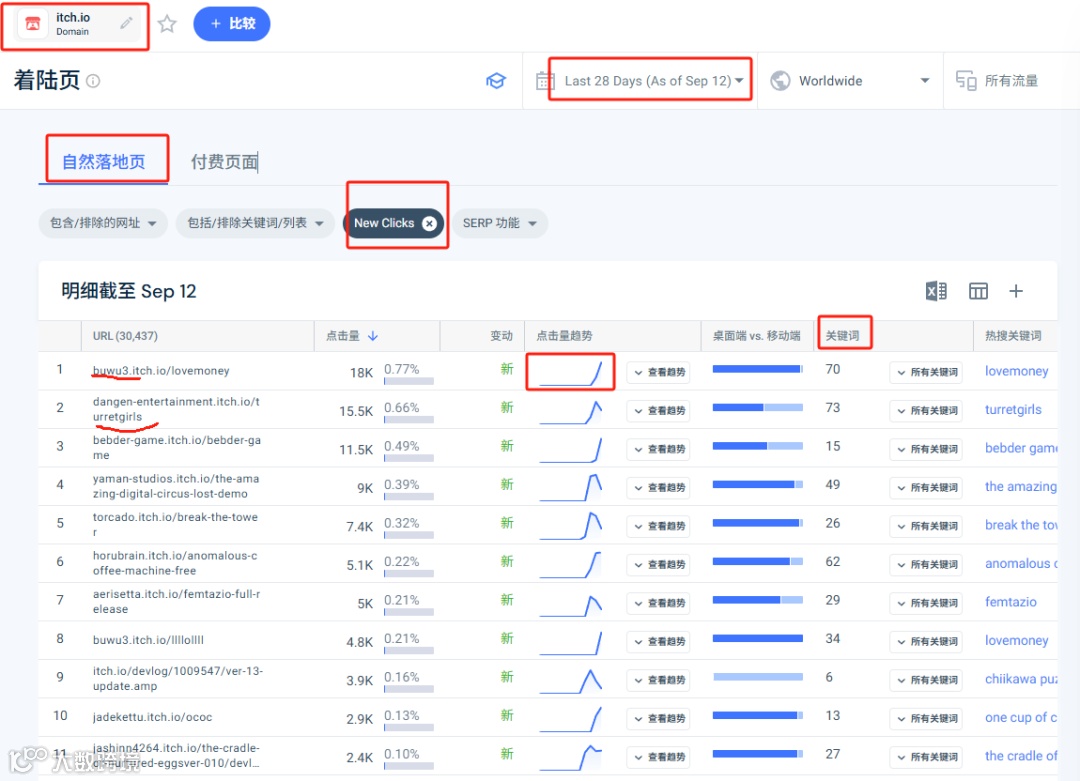Click the 热搜关键词 column header
Viewport: 1080px width, 781px height.
pos(1013,336)
